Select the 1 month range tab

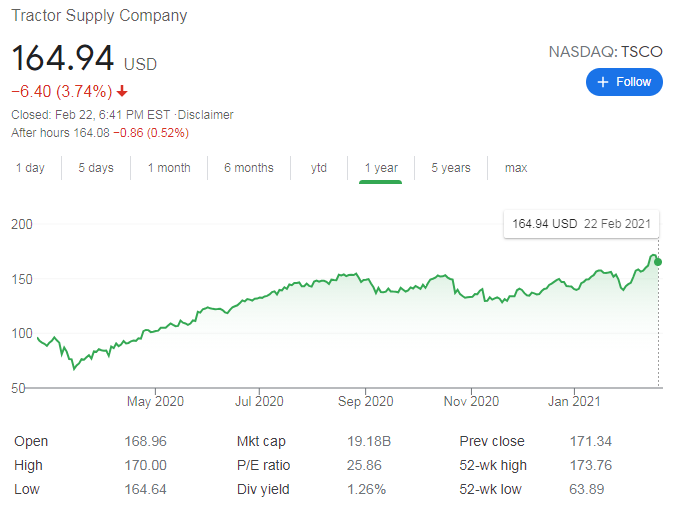pyautogui.click(x=169, y=168)
